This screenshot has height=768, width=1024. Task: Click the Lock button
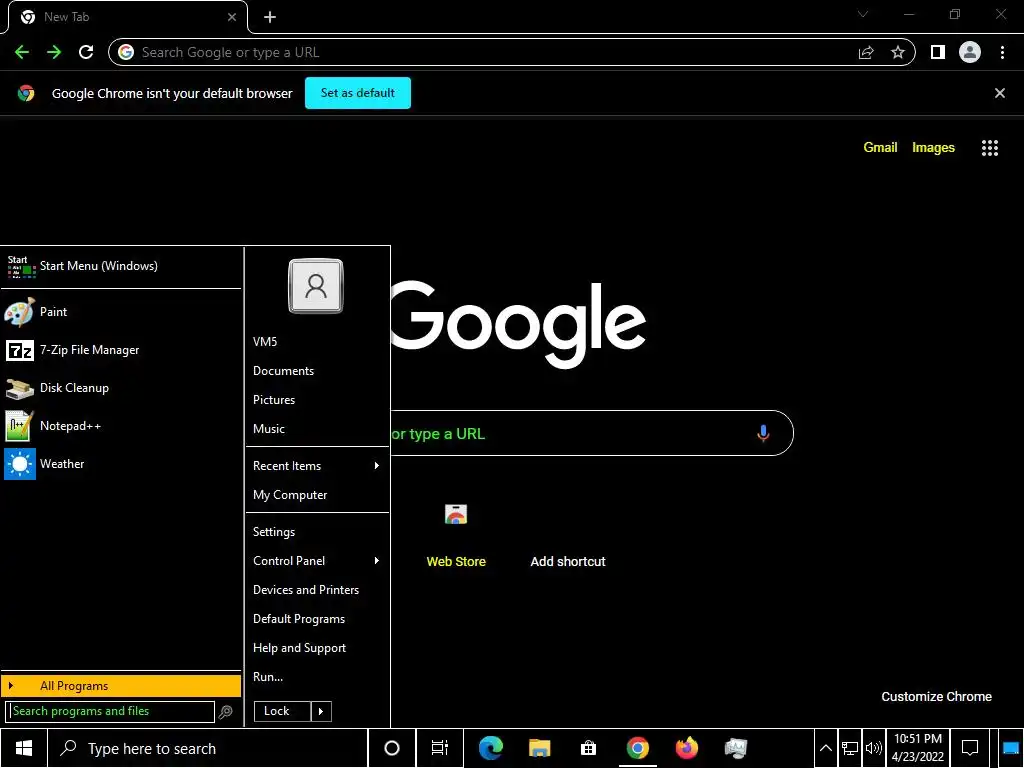tap(282, 711)
